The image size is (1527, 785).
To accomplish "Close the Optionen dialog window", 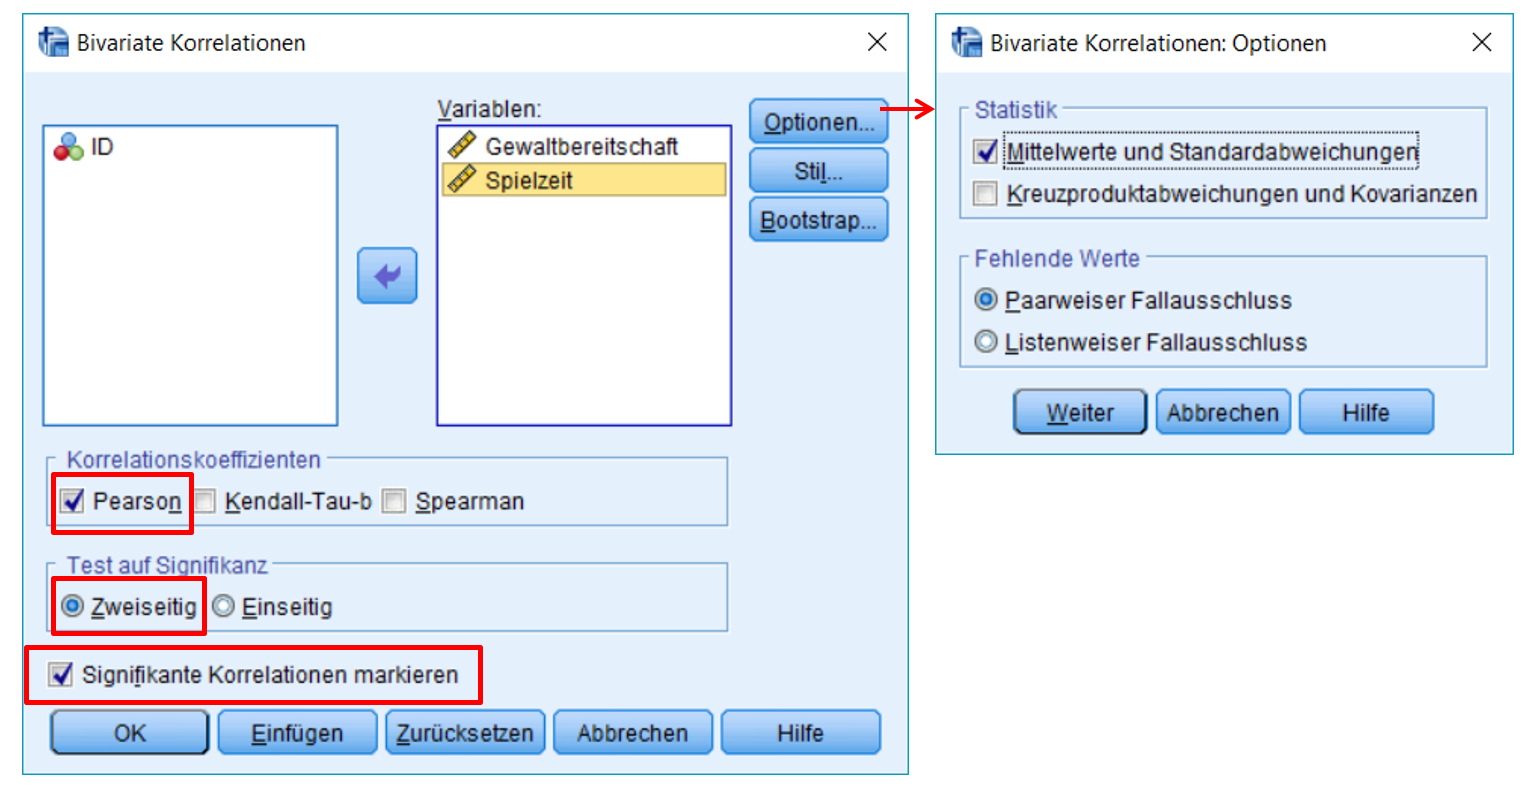I will [x=1481, y=42].
